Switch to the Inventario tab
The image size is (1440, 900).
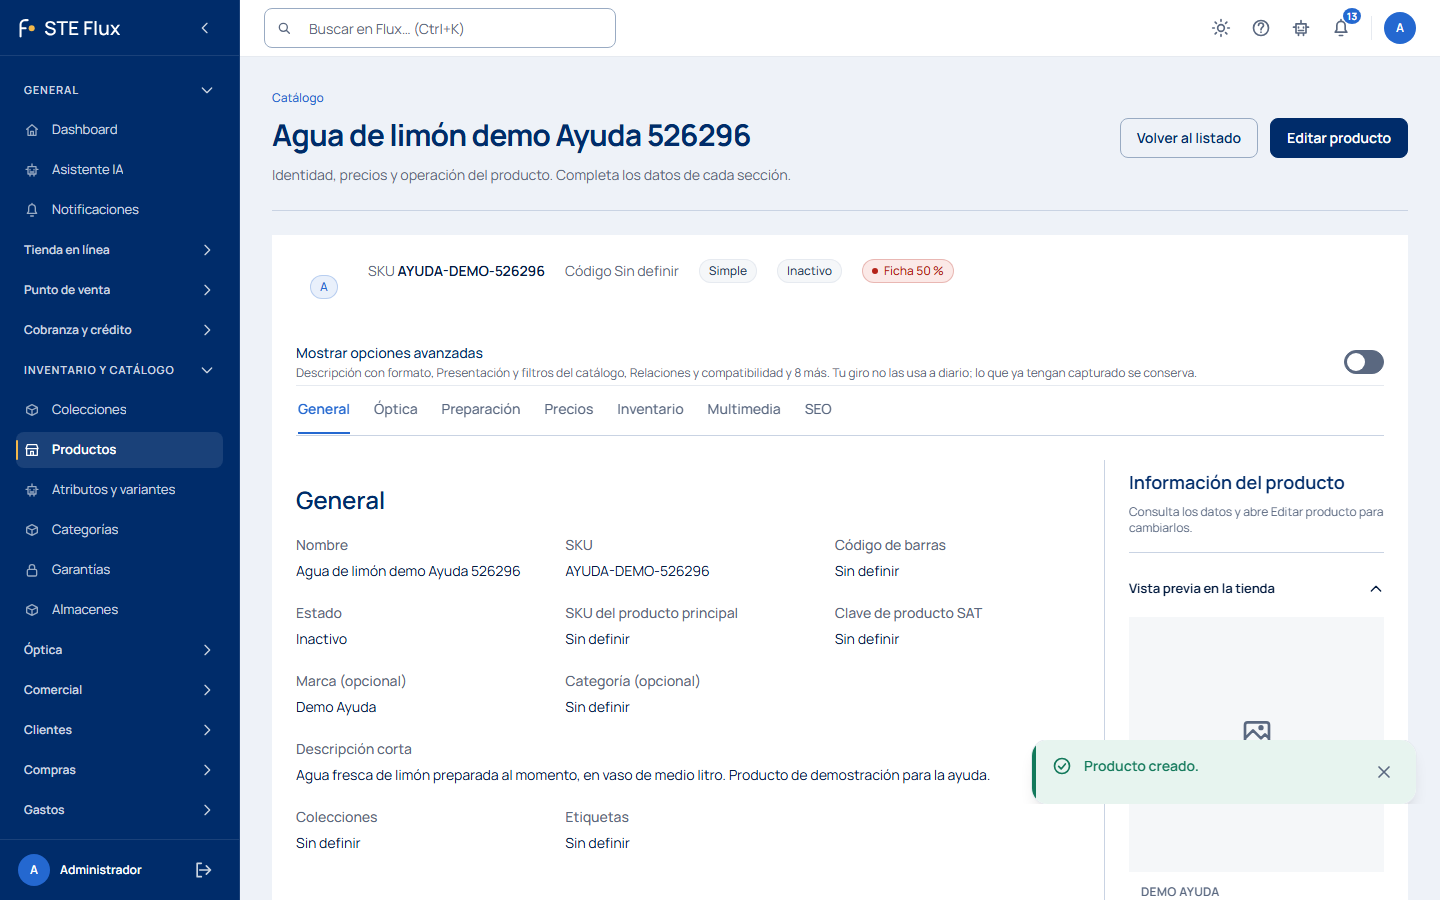click(x=650, y=409)
